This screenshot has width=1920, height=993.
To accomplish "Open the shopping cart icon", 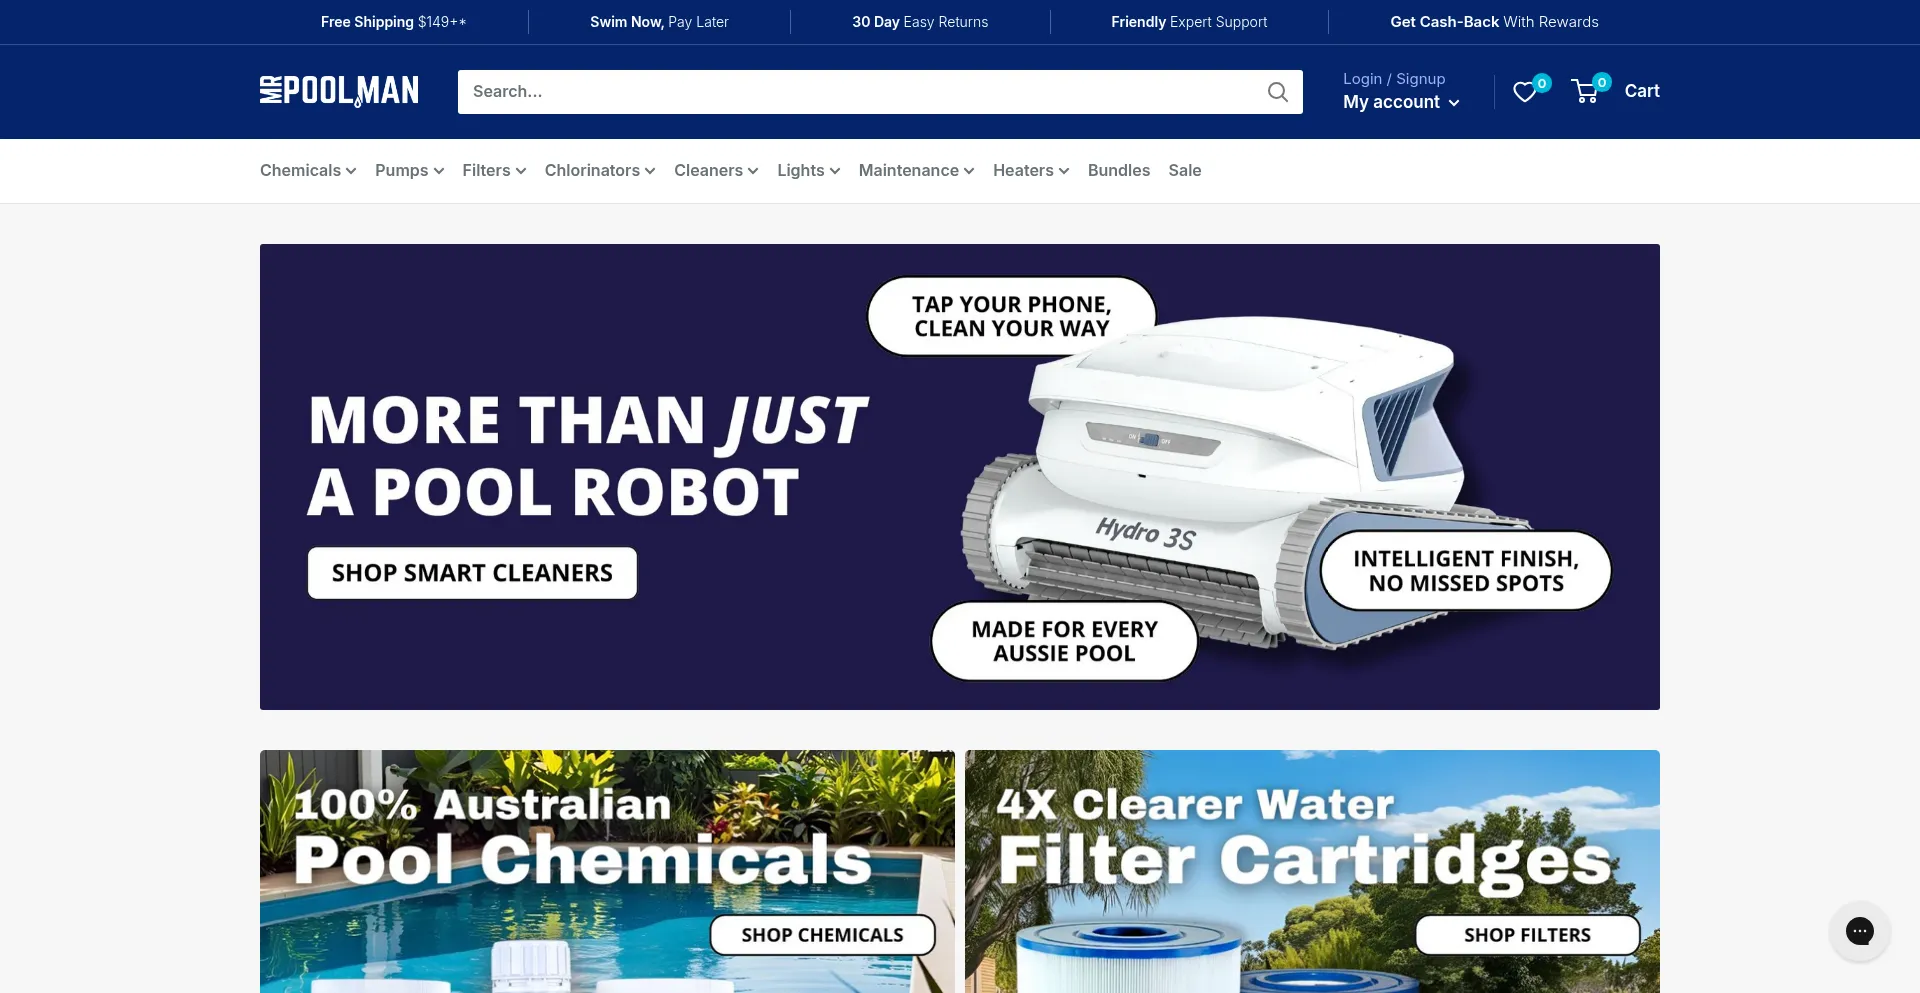I will pos(1585,91).
